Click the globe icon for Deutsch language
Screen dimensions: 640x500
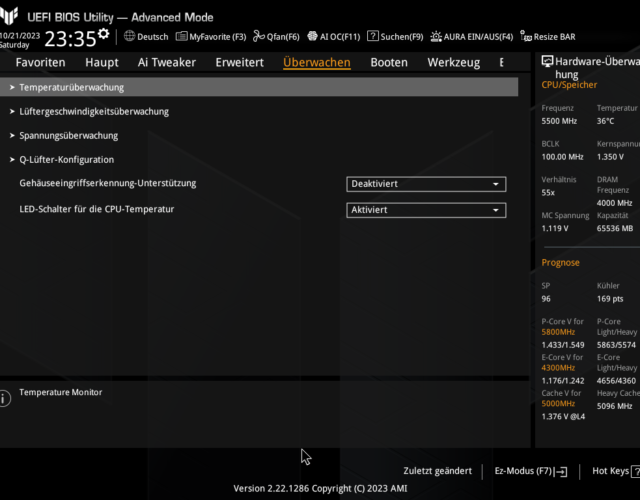point(129,37)
